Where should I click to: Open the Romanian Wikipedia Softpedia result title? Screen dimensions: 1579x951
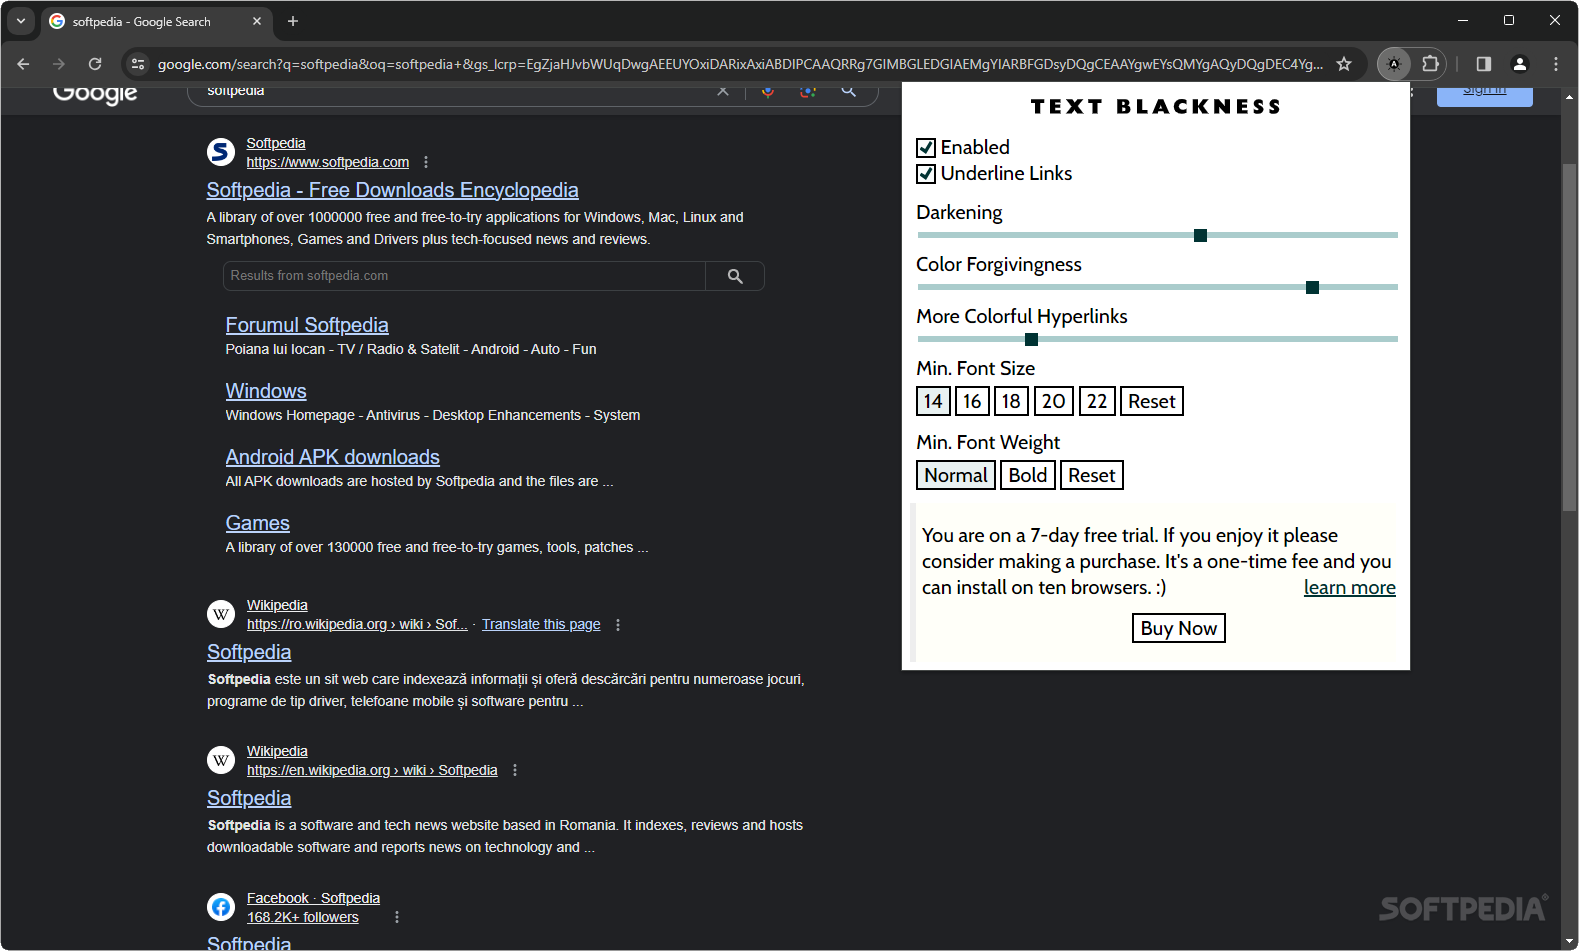249,652
